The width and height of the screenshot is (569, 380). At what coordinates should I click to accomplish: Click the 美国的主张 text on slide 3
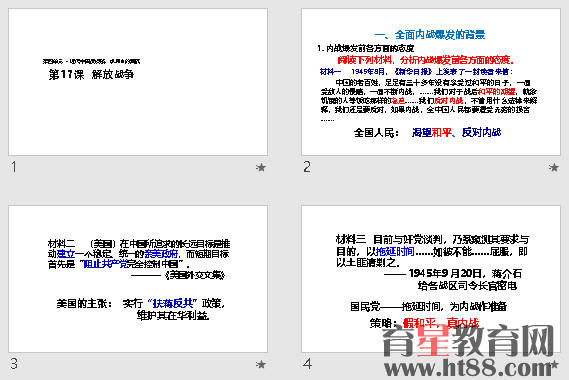(x=84, y=303)
